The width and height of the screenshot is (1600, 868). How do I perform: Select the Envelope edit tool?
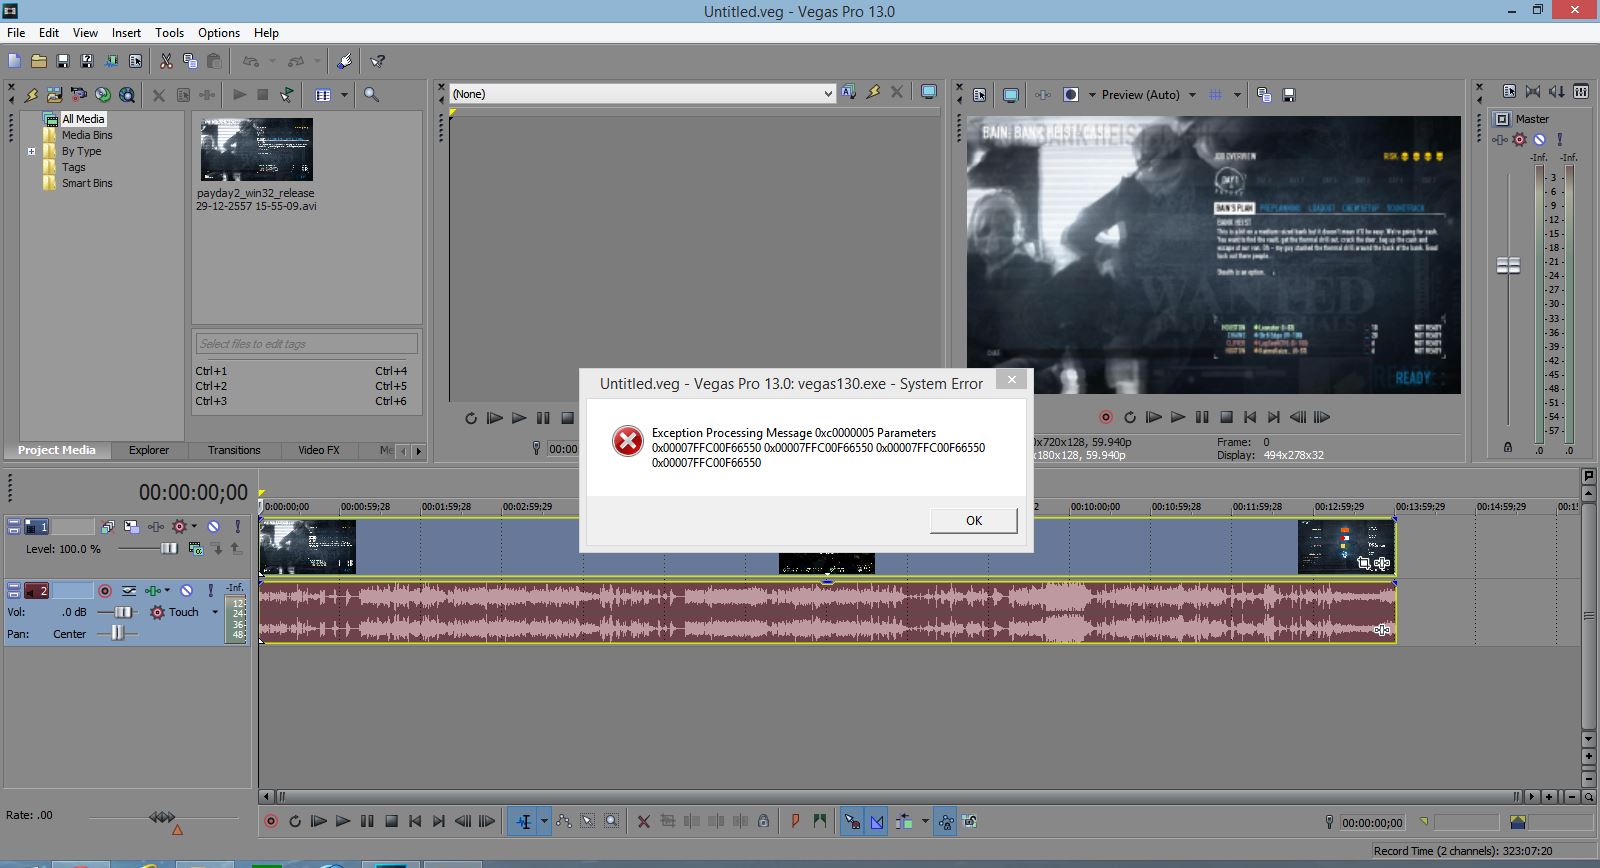point(564,821)
